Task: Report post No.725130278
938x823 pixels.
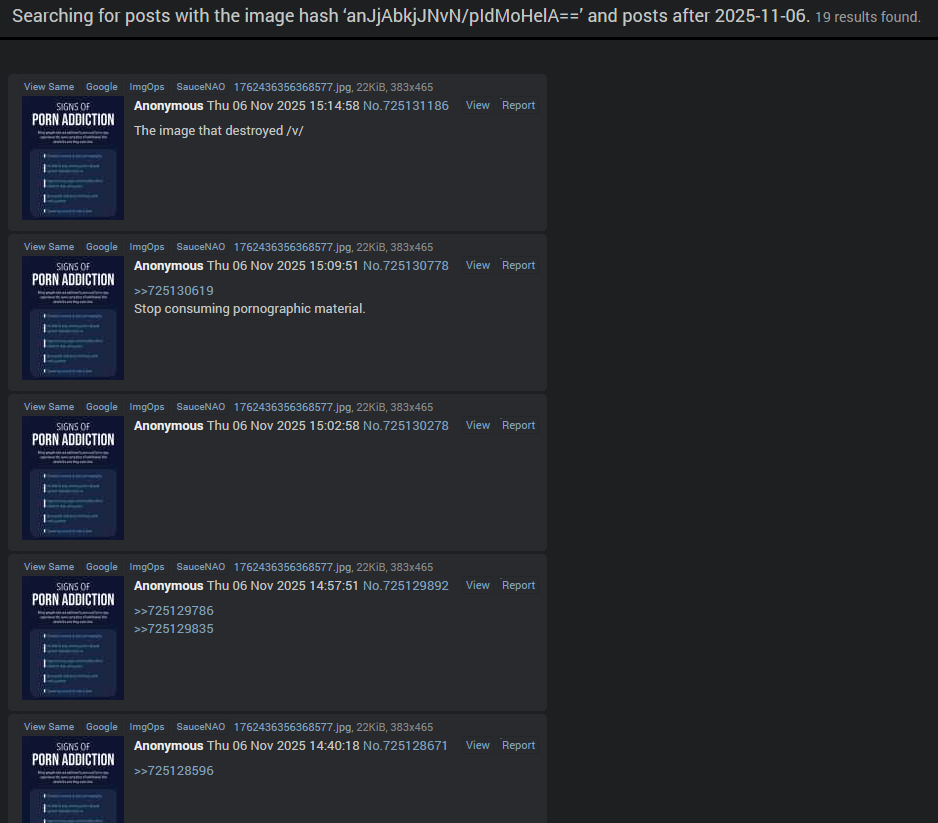Action: coord(518,425)
